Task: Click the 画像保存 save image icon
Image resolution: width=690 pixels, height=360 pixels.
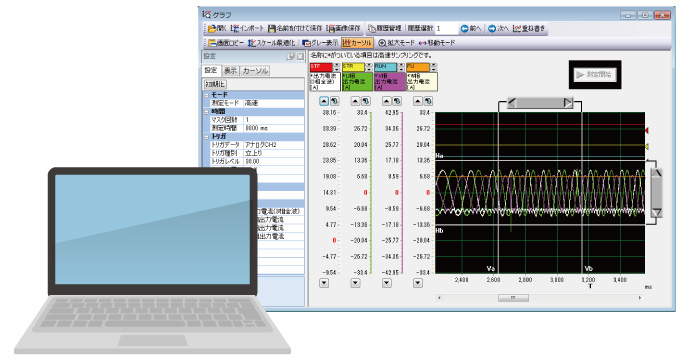Action: [x=330, y=29]
